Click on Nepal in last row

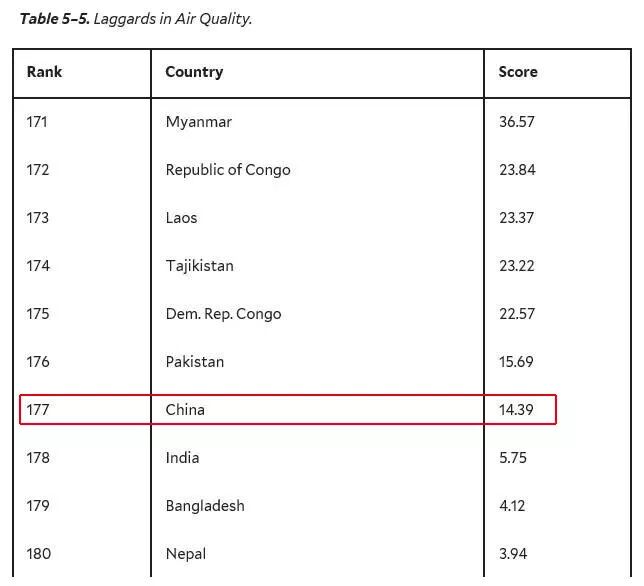click(x=185, y=554)
